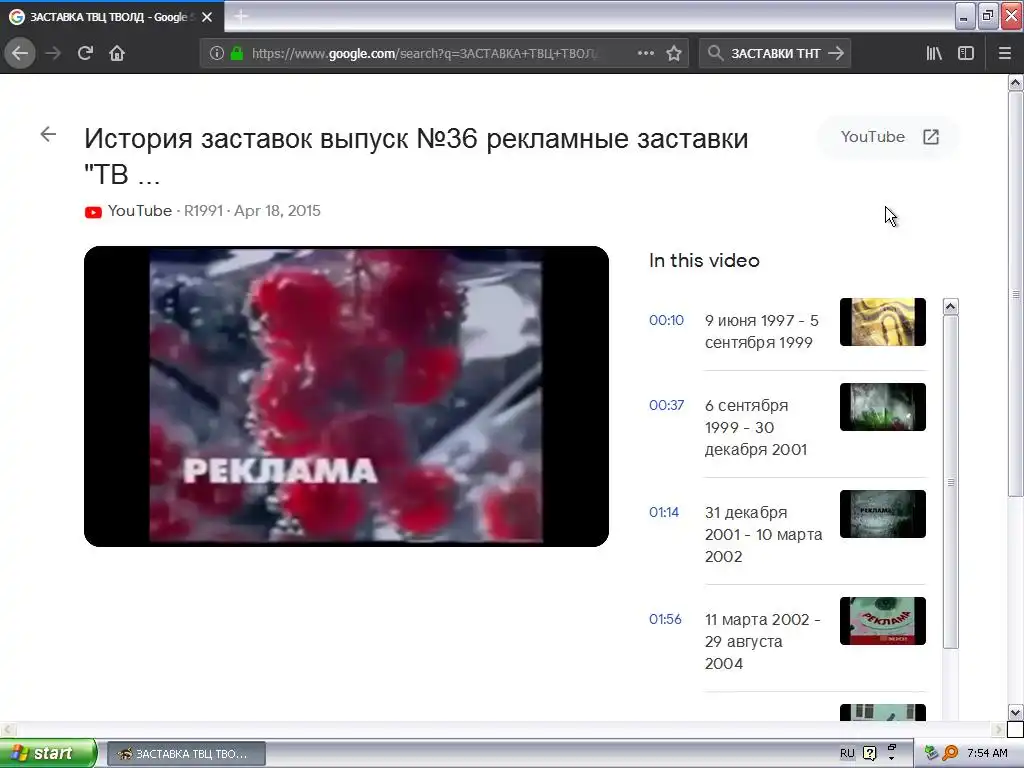Click the 00:37 chapter dark green thumbnail
Viewport: 1024px width, 768px height.
coord(882,407)
